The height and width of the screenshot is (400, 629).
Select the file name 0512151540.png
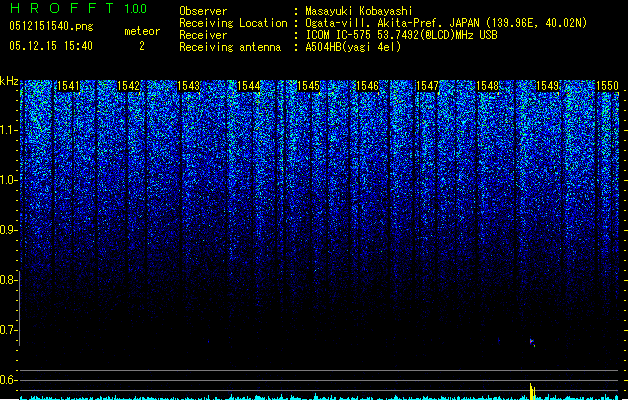coord(51,26)
